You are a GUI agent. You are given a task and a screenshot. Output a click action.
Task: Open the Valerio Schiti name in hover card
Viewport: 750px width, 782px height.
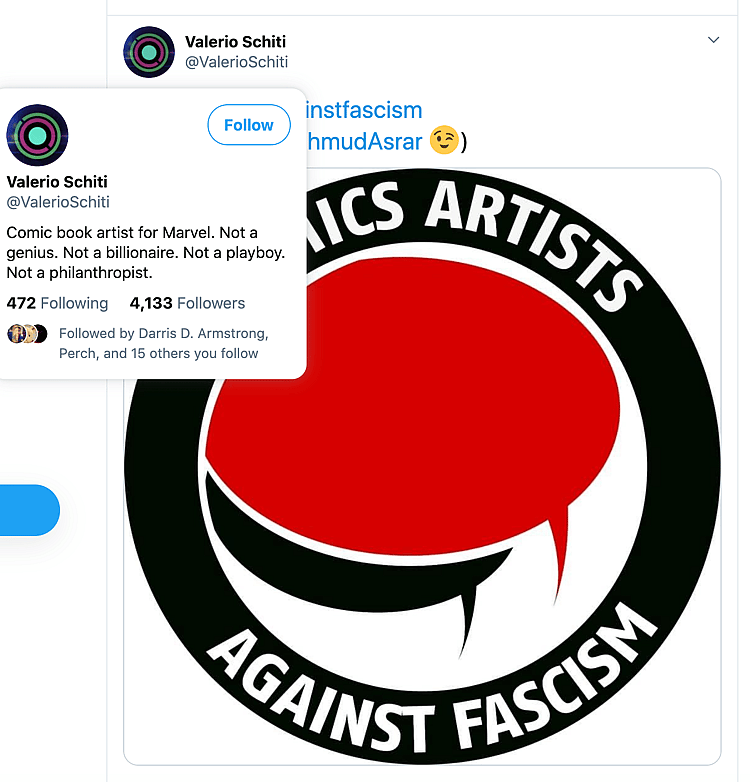pos(57,182)
